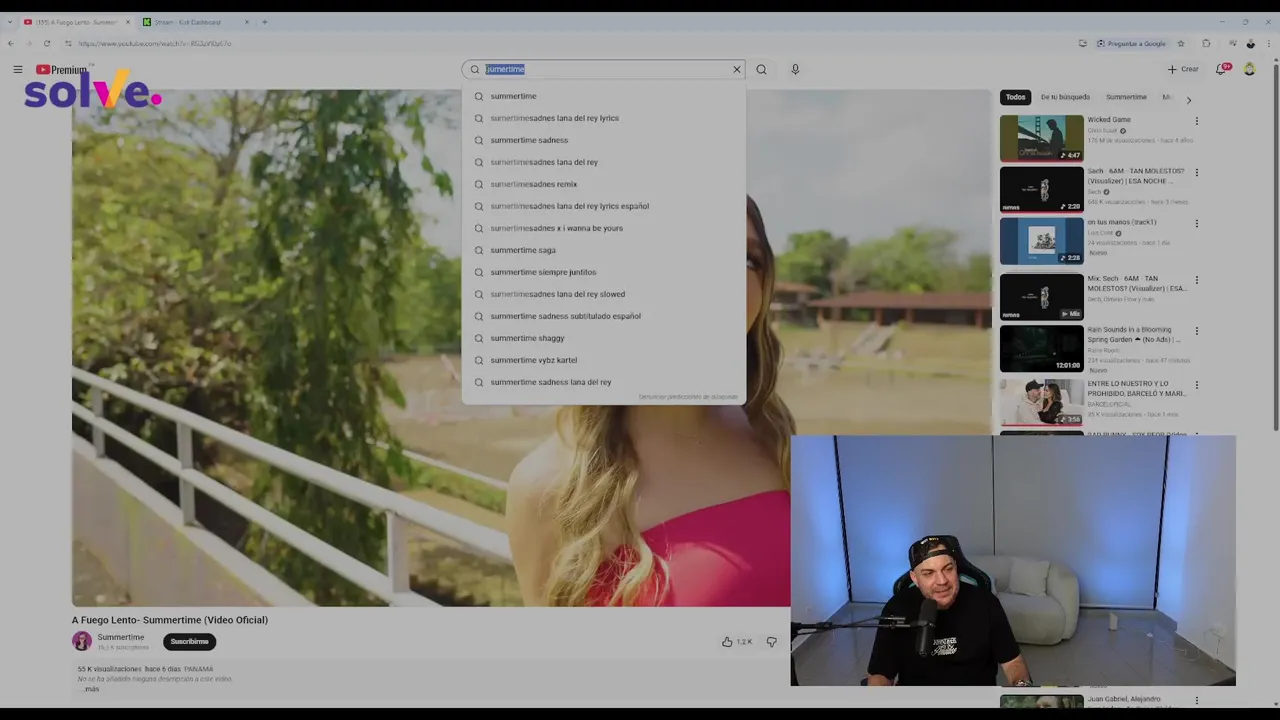
Task: Open site information icon in address bar
Action: 68,43
